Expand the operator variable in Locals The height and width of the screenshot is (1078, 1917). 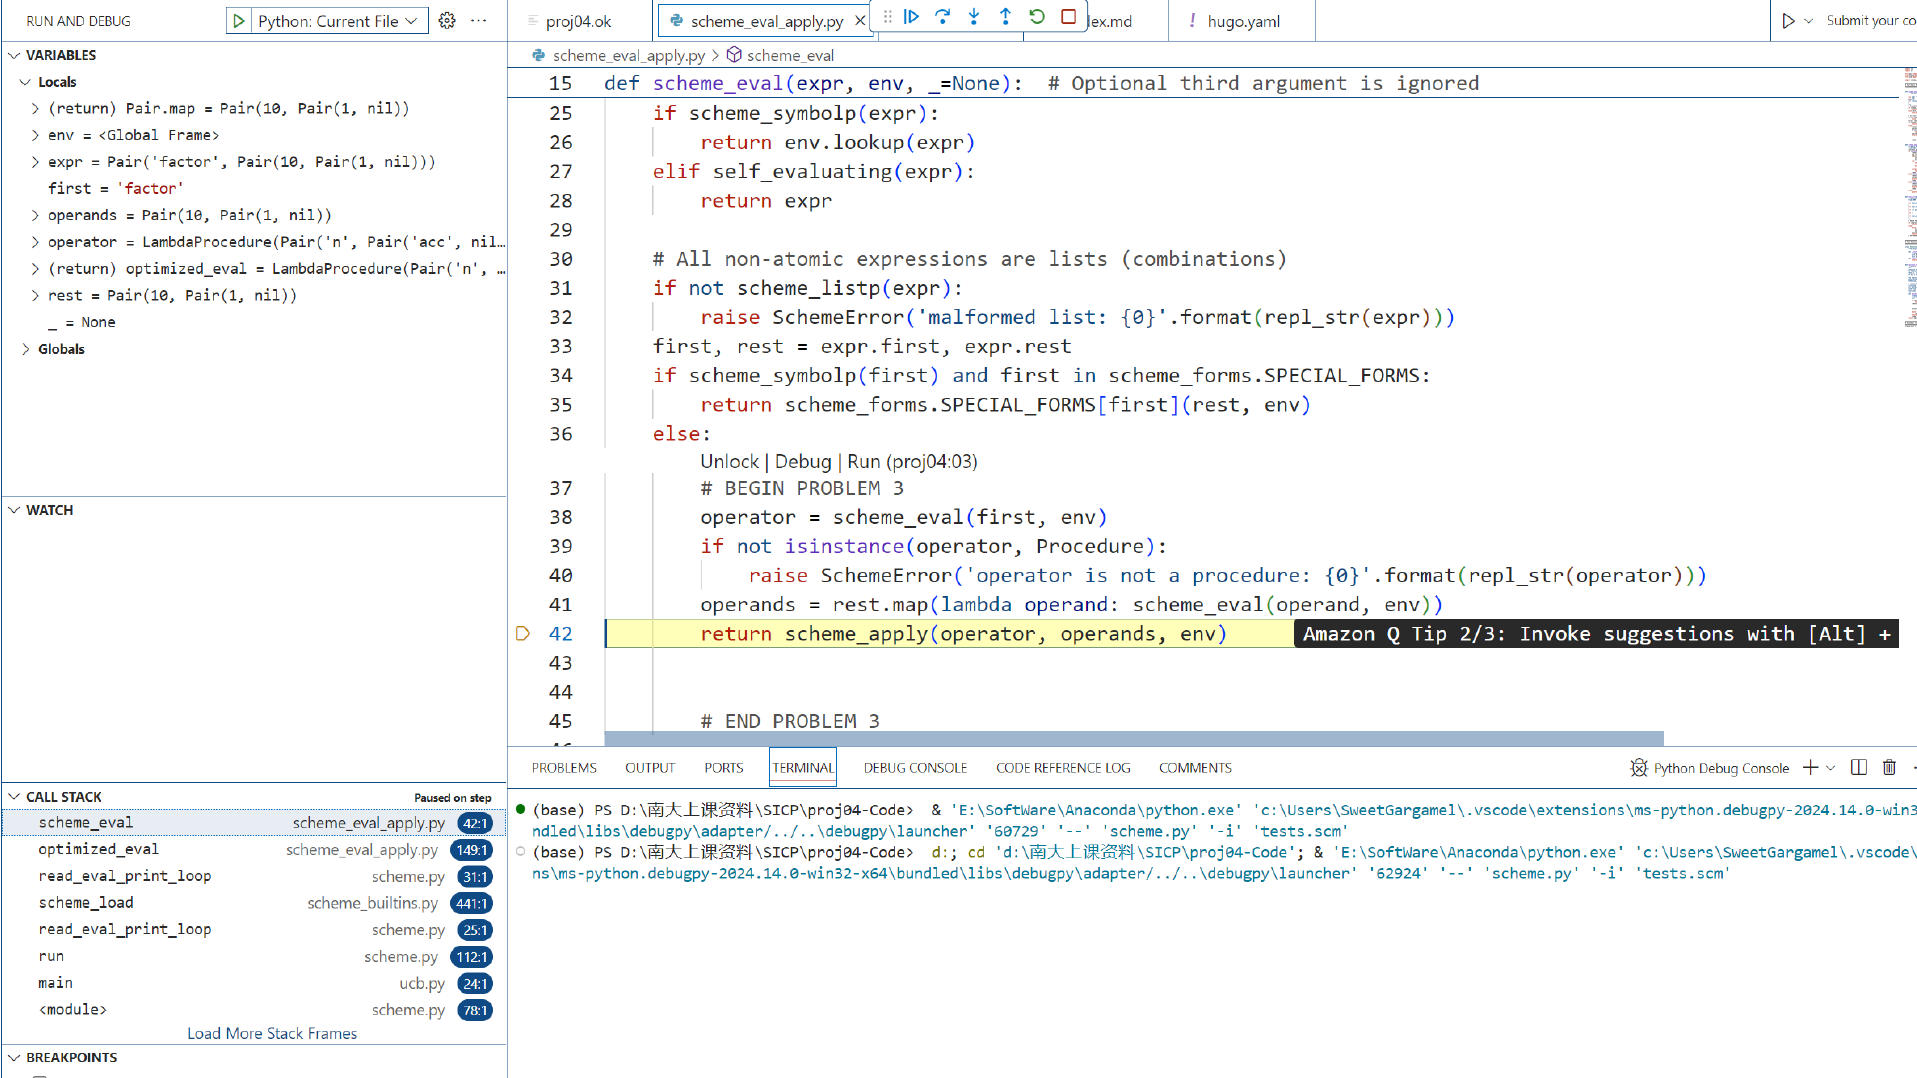[36, 242]
